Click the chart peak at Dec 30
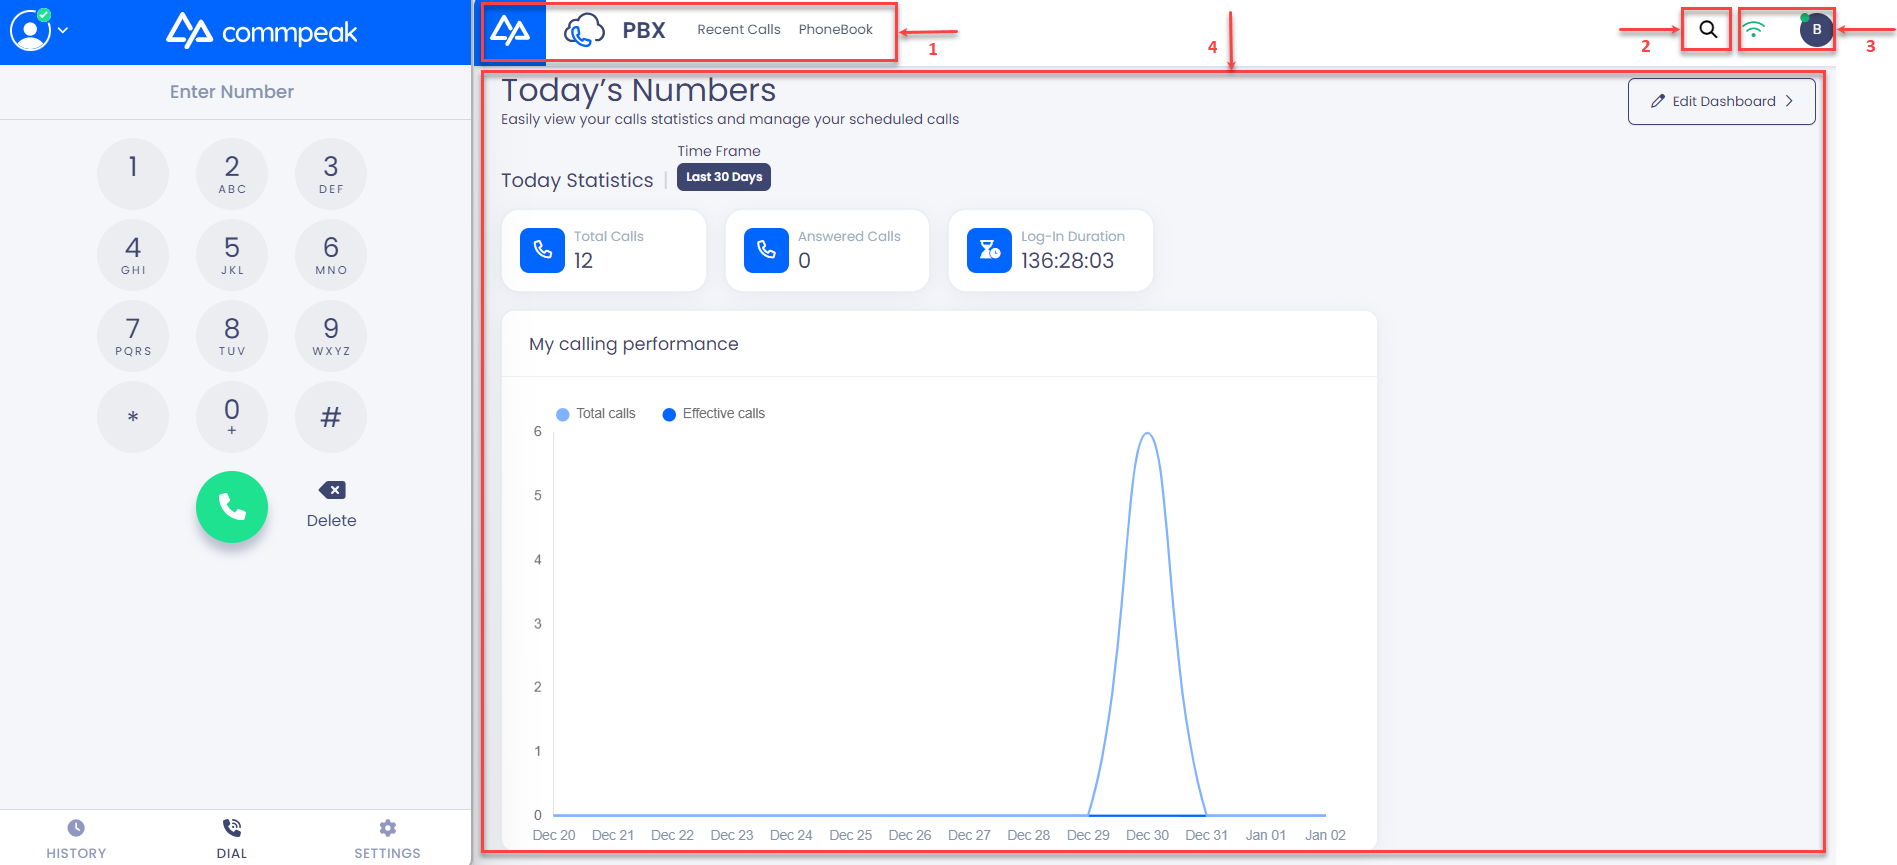This screenshot has height=865, width=1897. (x=1148, y=433)
